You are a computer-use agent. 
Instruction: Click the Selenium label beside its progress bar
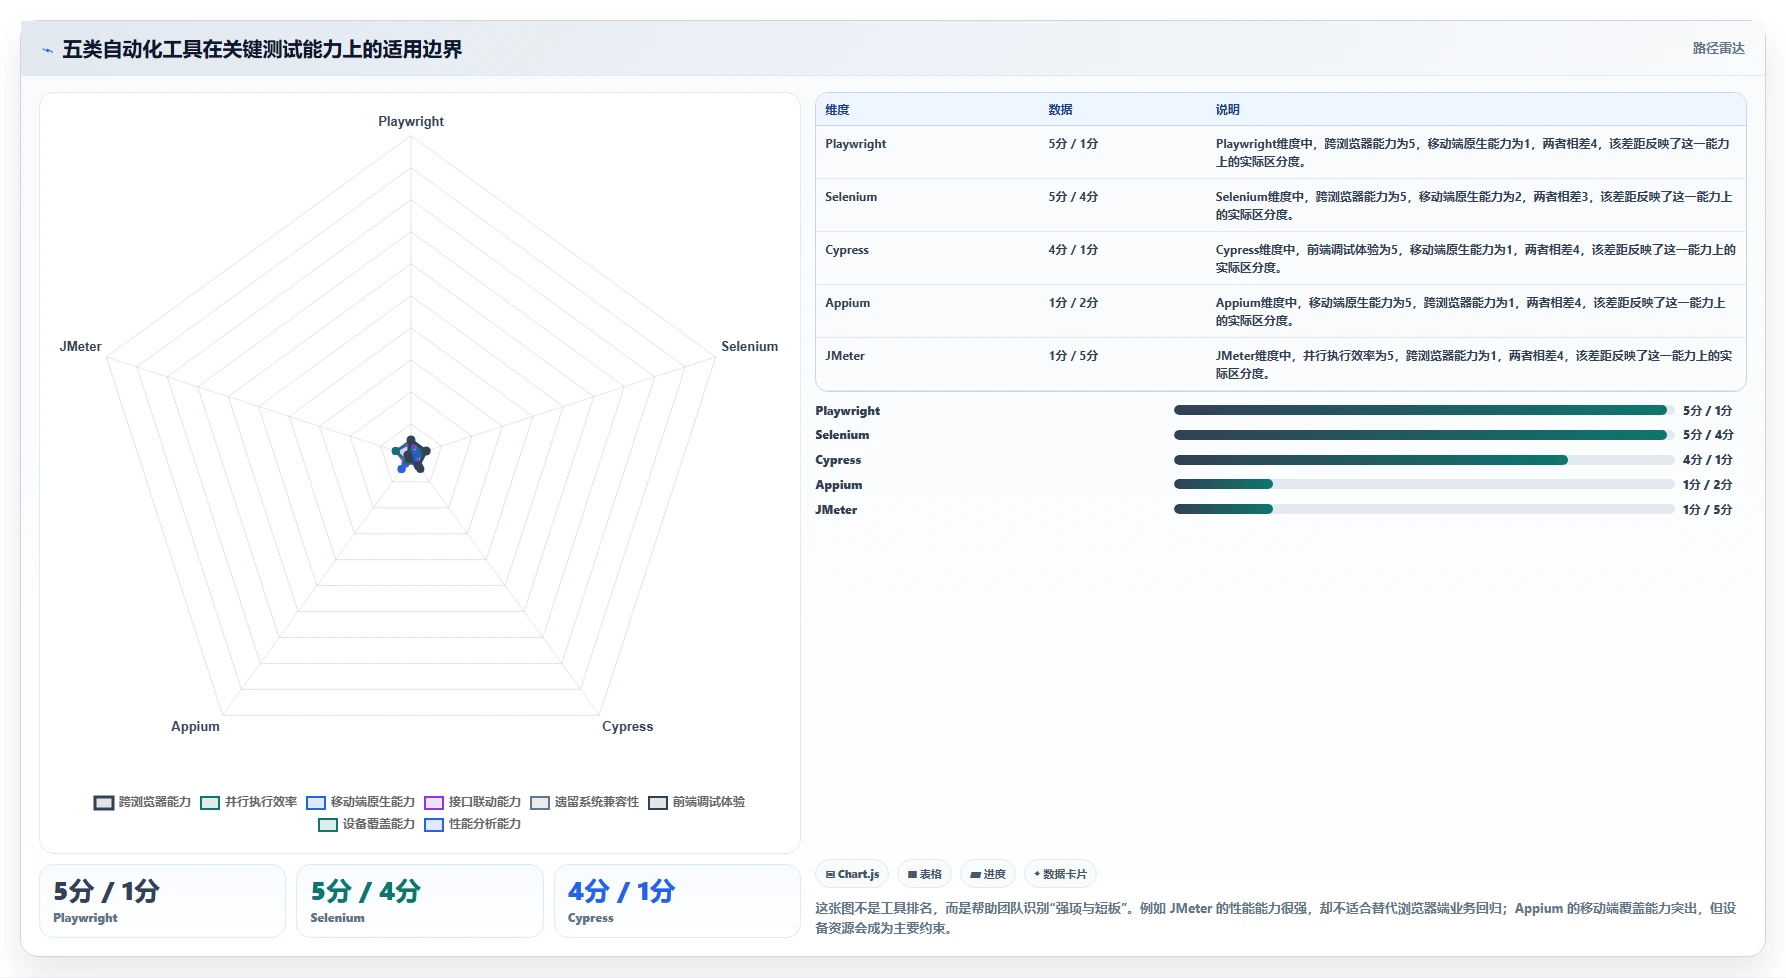[842, 435]
